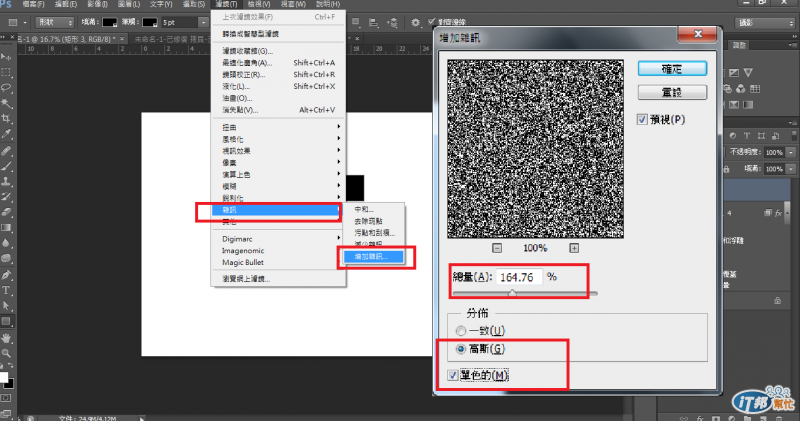Select the Type tool

(x=6, y=290)
